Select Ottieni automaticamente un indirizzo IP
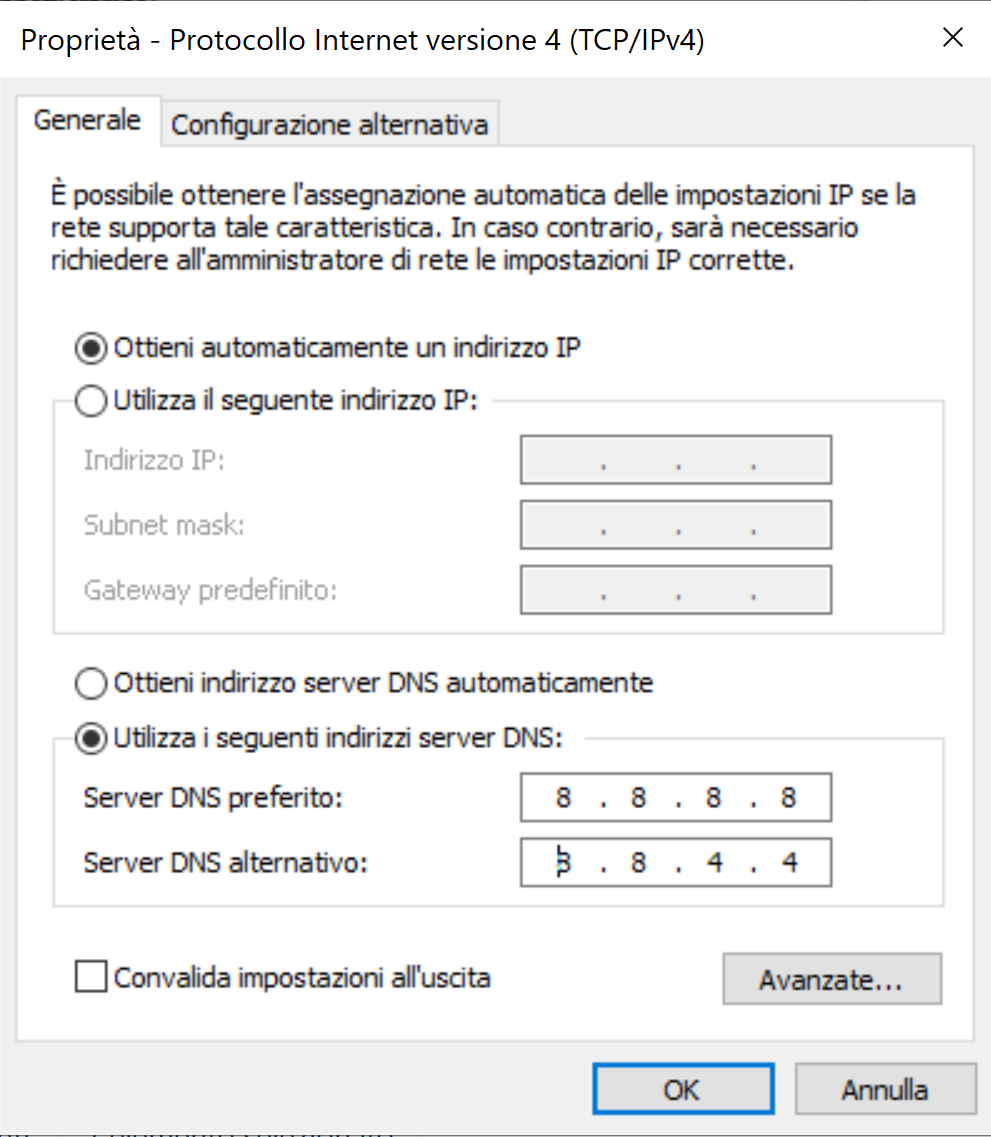 click(x=91, y=348)
